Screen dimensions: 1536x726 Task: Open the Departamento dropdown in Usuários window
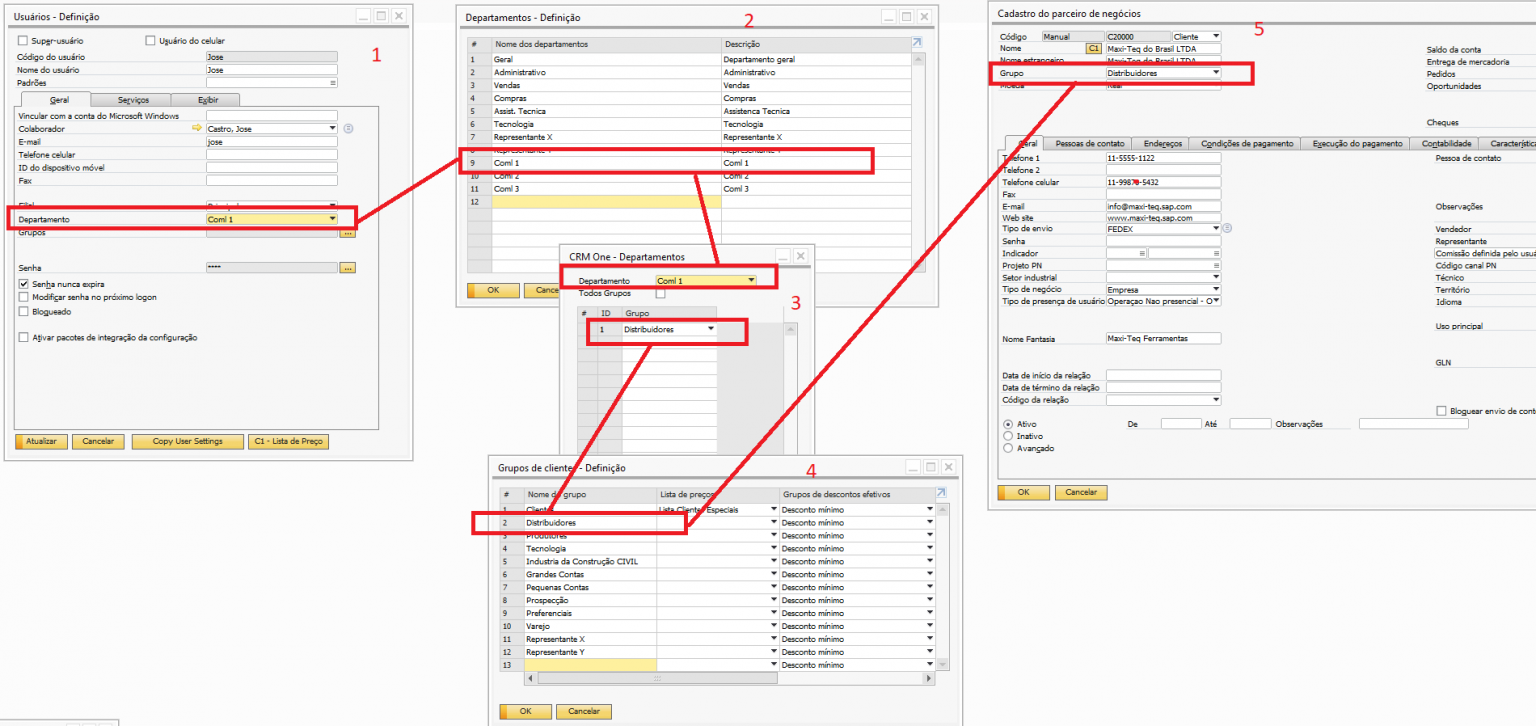tap(332, 219)
